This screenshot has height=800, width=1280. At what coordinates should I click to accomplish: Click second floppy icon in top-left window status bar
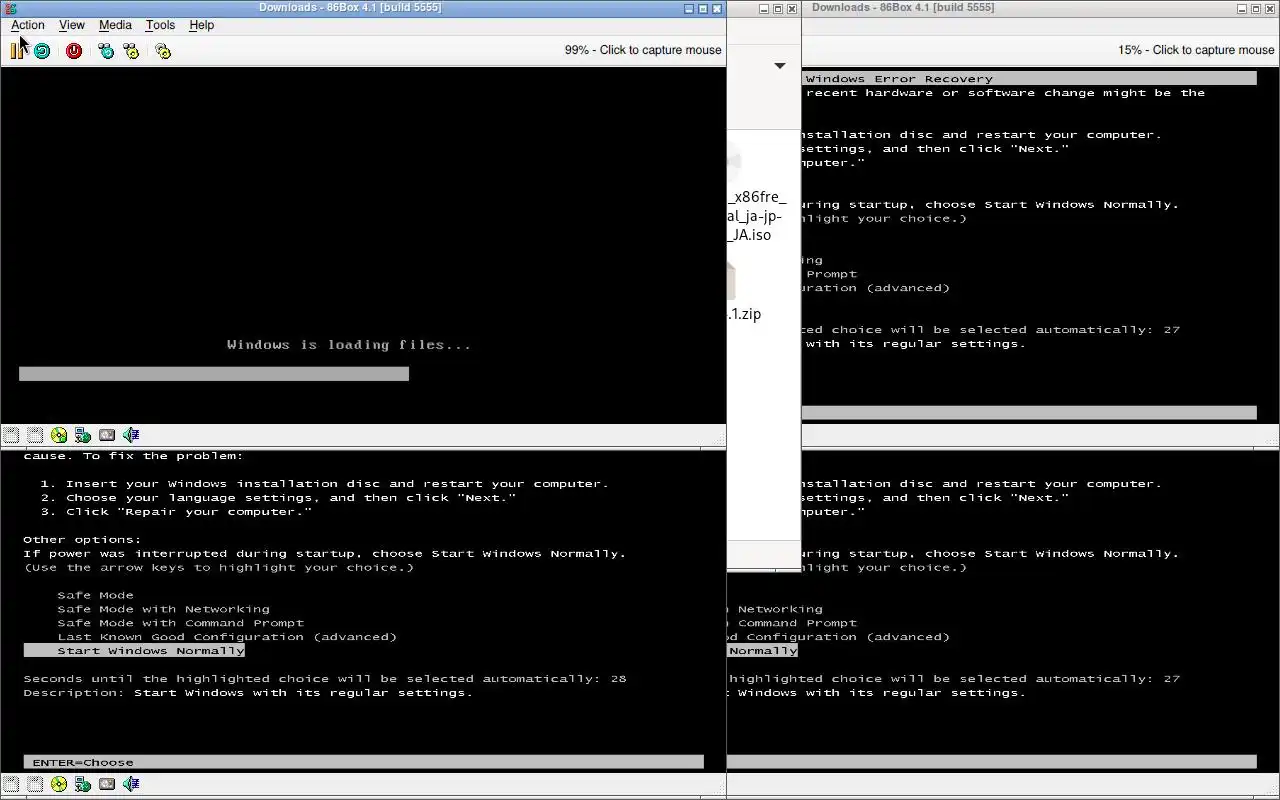coord(35,435)
